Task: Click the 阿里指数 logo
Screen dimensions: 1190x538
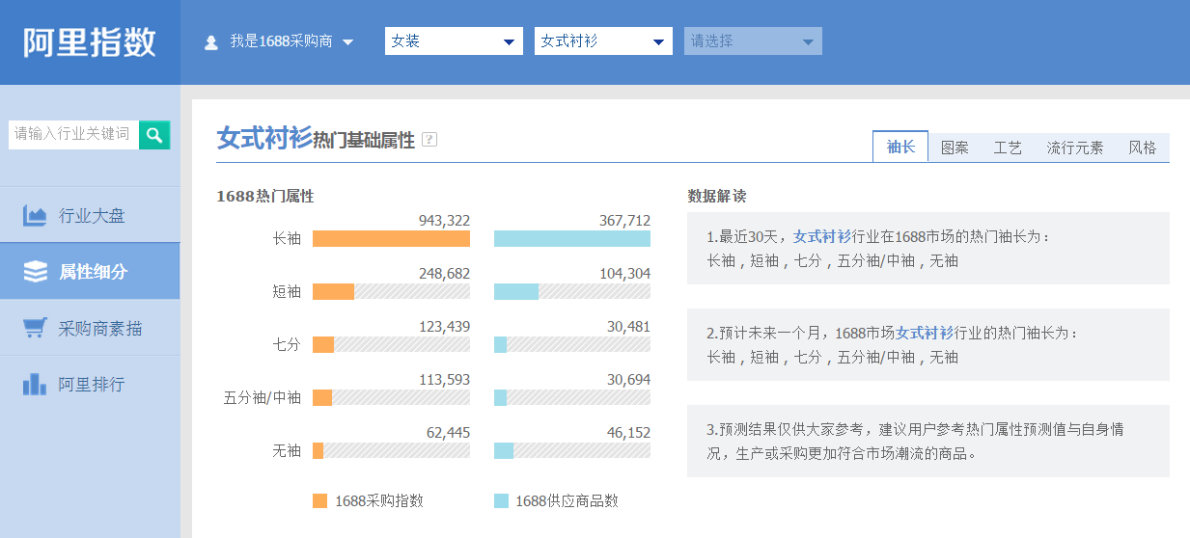Action: (x=90, y=42)
